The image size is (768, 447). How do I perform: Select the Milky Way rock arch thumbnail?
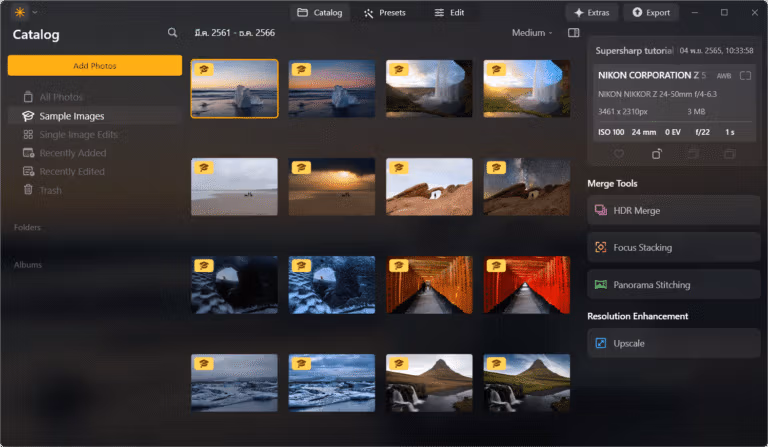coord(527,187)
